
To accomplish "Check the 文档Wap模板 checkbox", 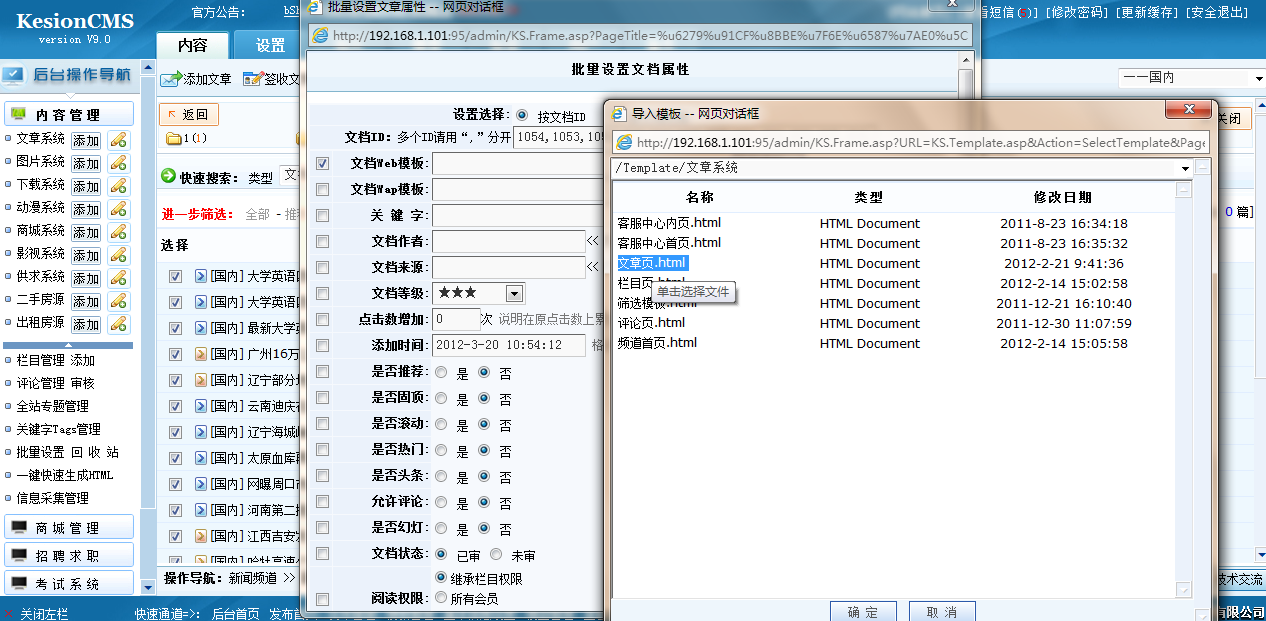I will pos(322,189).
